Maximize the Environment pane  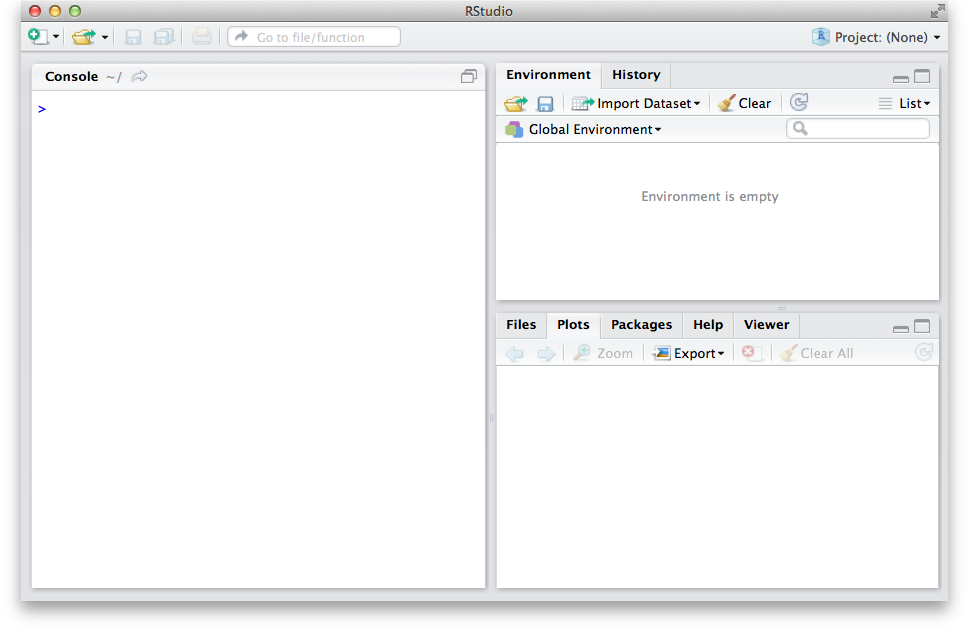922,76
